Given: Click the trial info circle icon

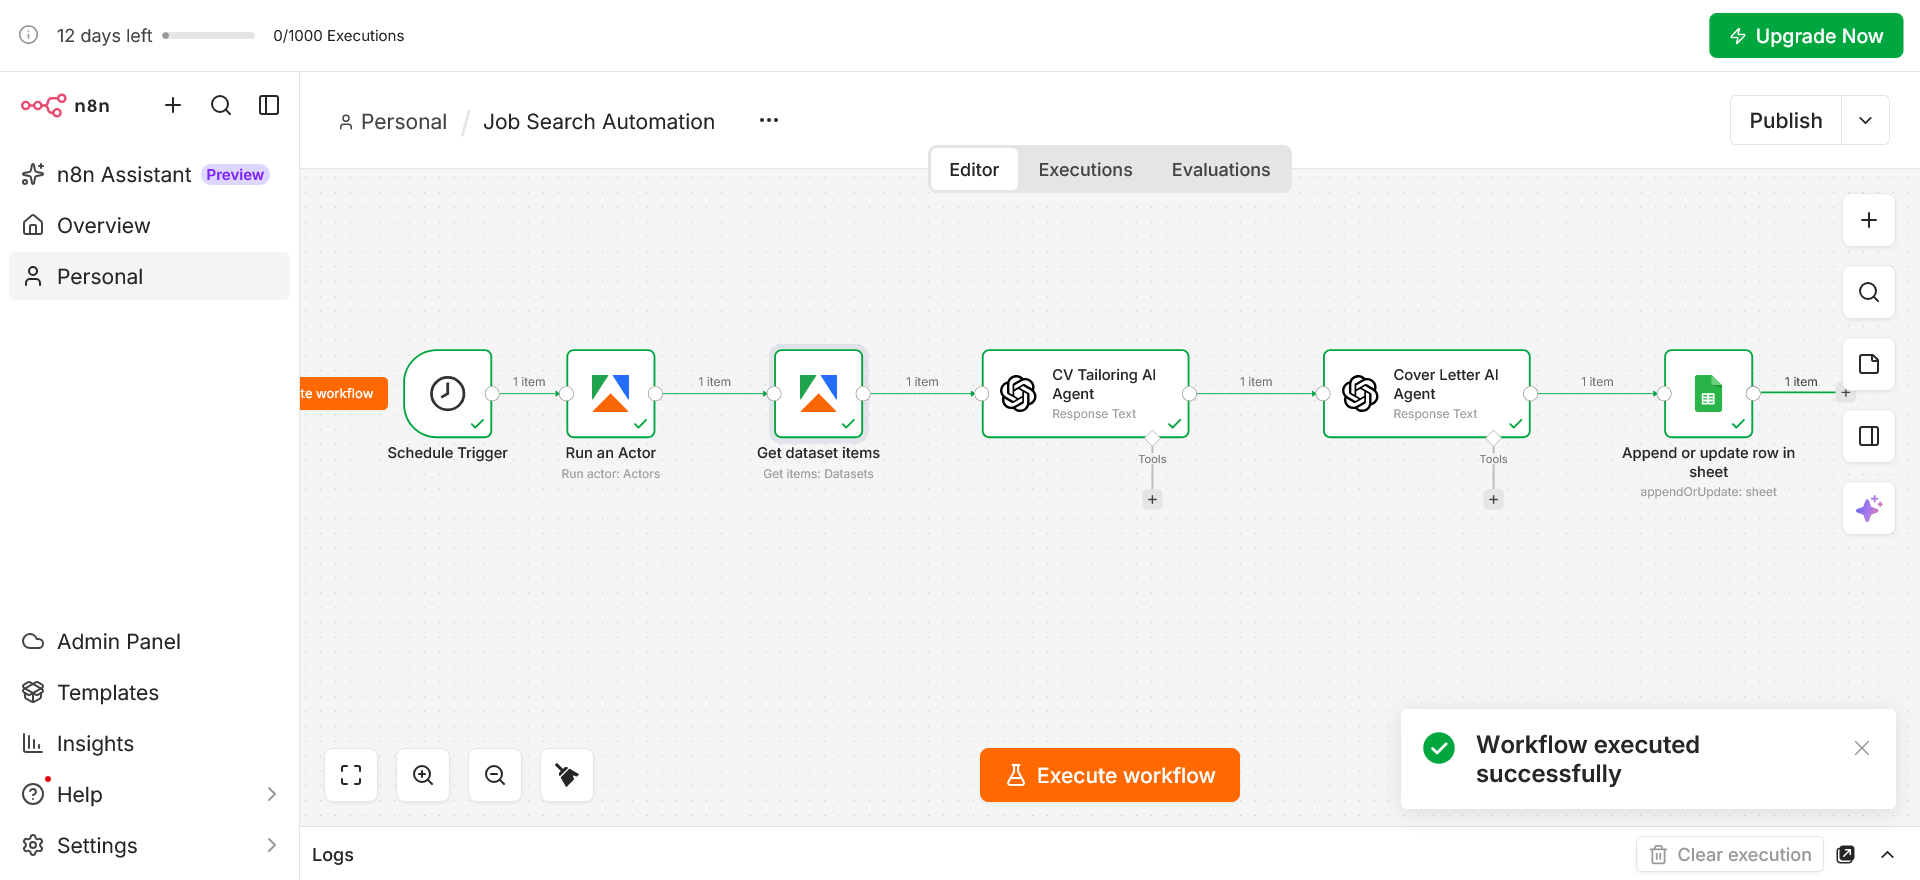Looking at the screenshot, I should (29, 35).
